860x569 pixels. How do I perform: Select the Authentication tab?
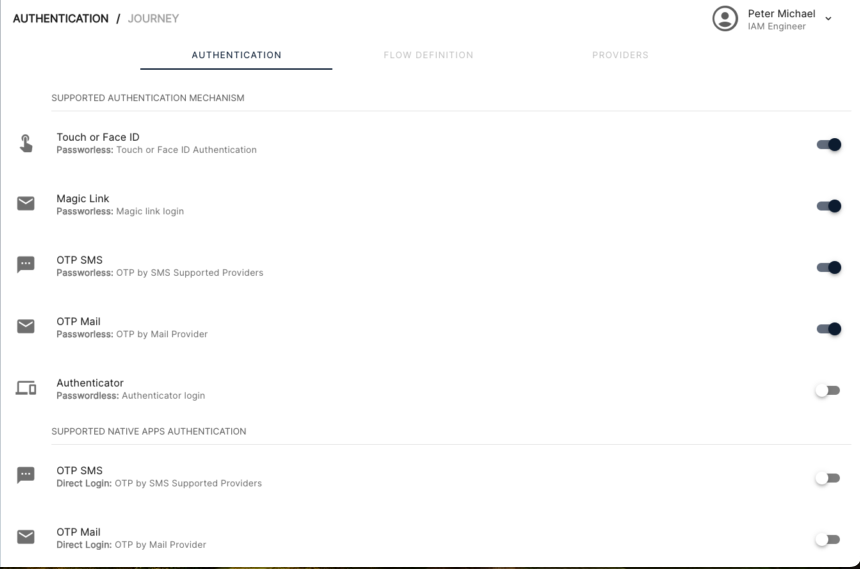pyautogui.click(x=236, y=55)
